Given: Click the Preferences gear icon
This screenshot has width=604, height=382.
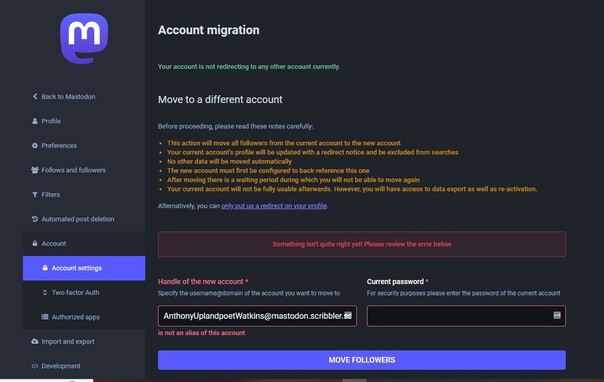Looking at the screenshot, I should point(35,146).
